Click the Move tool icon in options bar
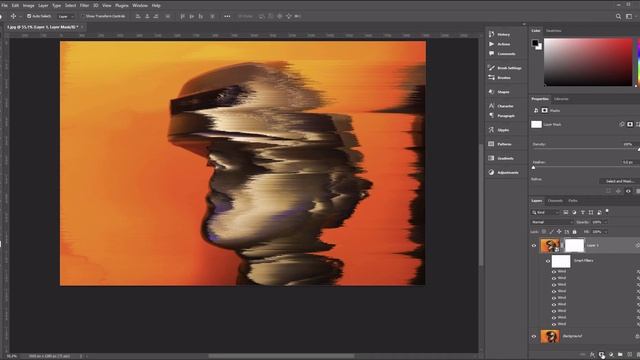The width and height of the screenshot is (640, 360). tap(13, 16)
